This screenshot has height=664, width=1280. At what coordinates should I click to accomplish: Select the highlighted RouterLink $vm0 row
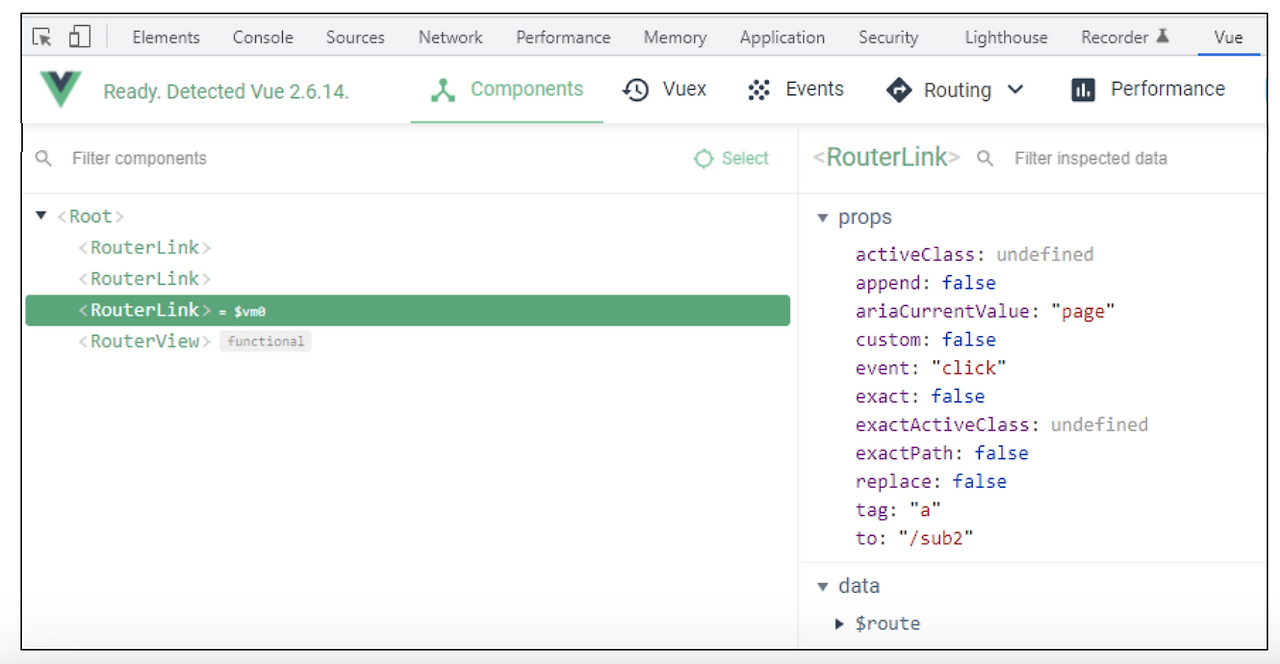pyautogui.click(x=407, y=310)
